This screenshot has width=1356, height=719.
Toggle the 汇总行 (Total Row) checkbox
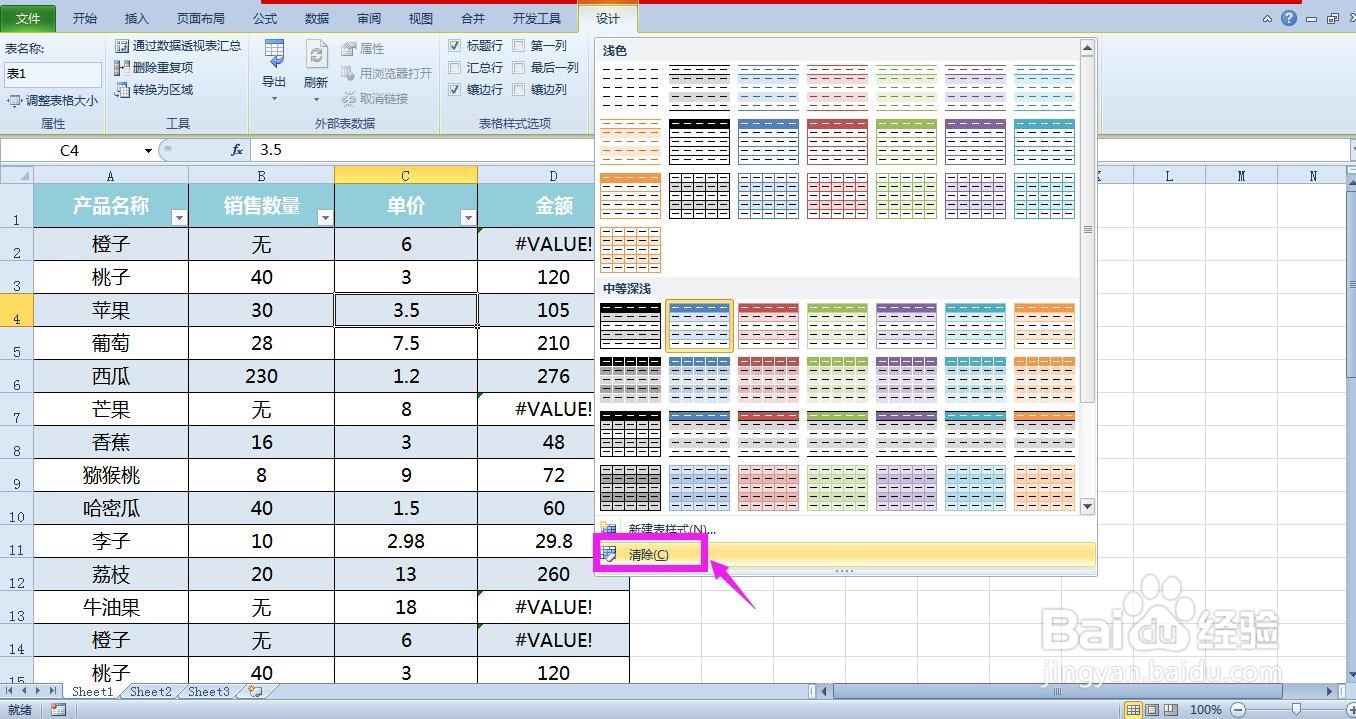(x=456, y=67)
